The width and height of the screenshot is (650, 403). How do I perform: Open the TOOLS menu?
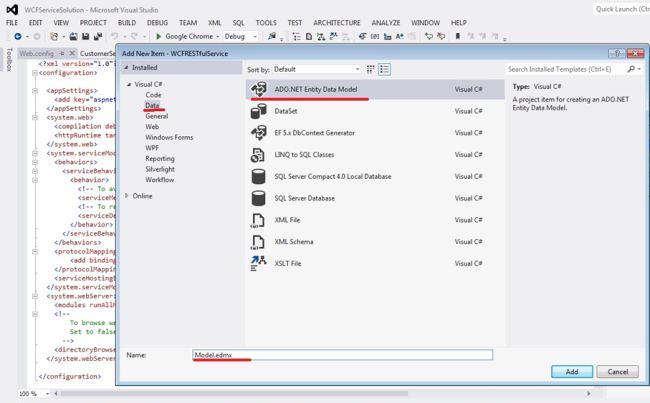[x=266, y=23]
